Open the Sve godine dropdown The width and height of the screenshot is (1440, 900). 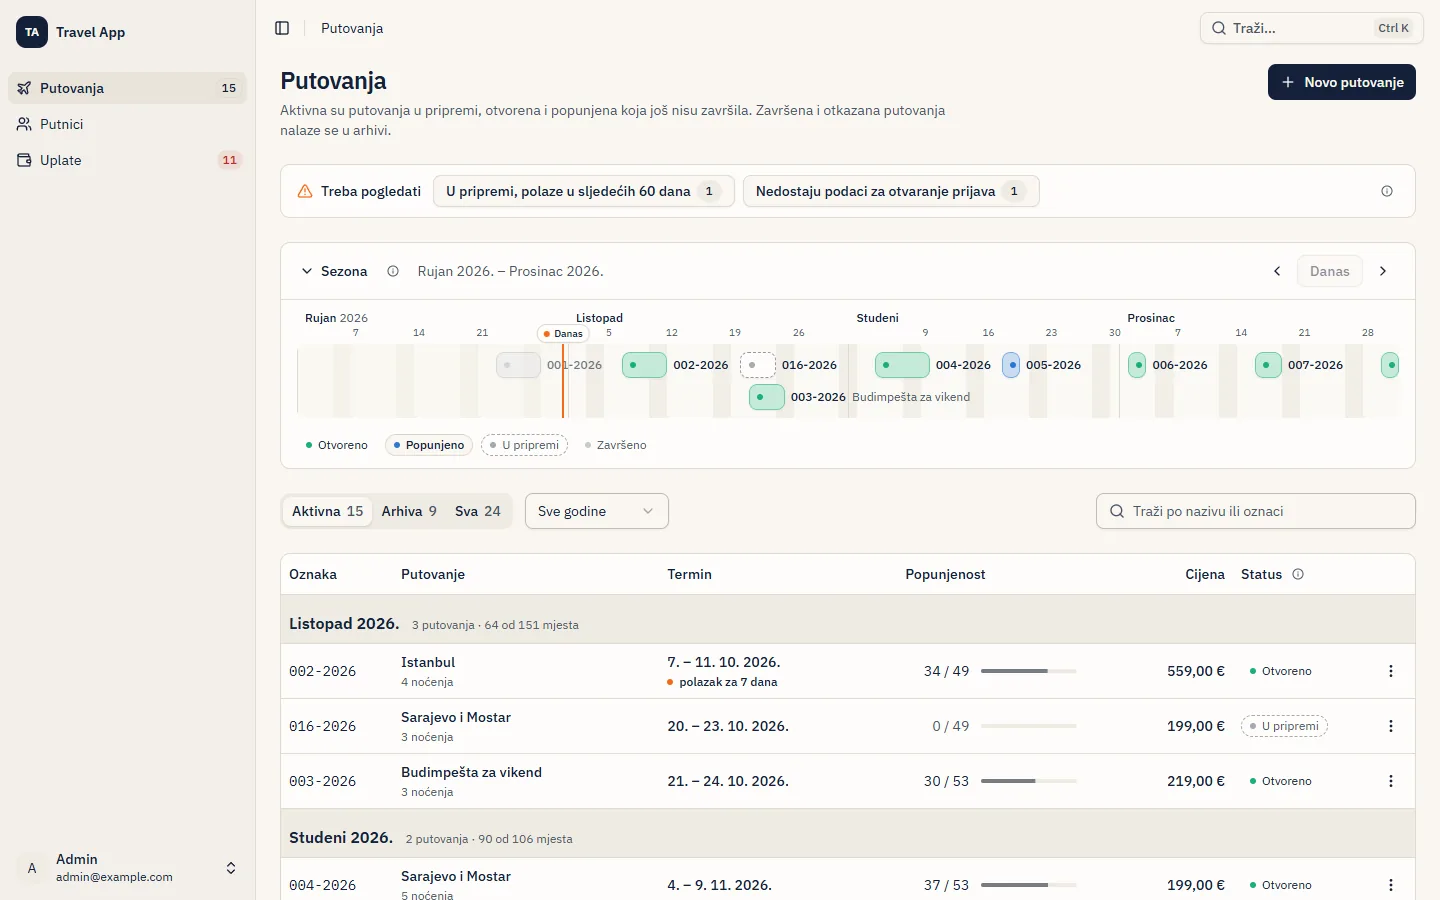click(x=597, y=511)
